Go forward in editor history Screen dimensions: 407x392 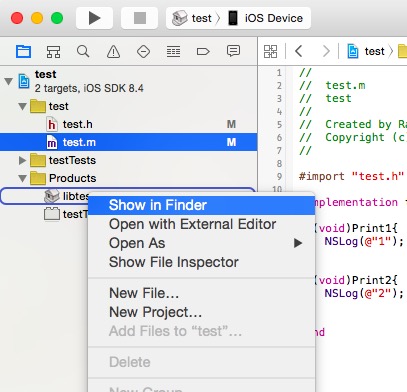point(326,51)
